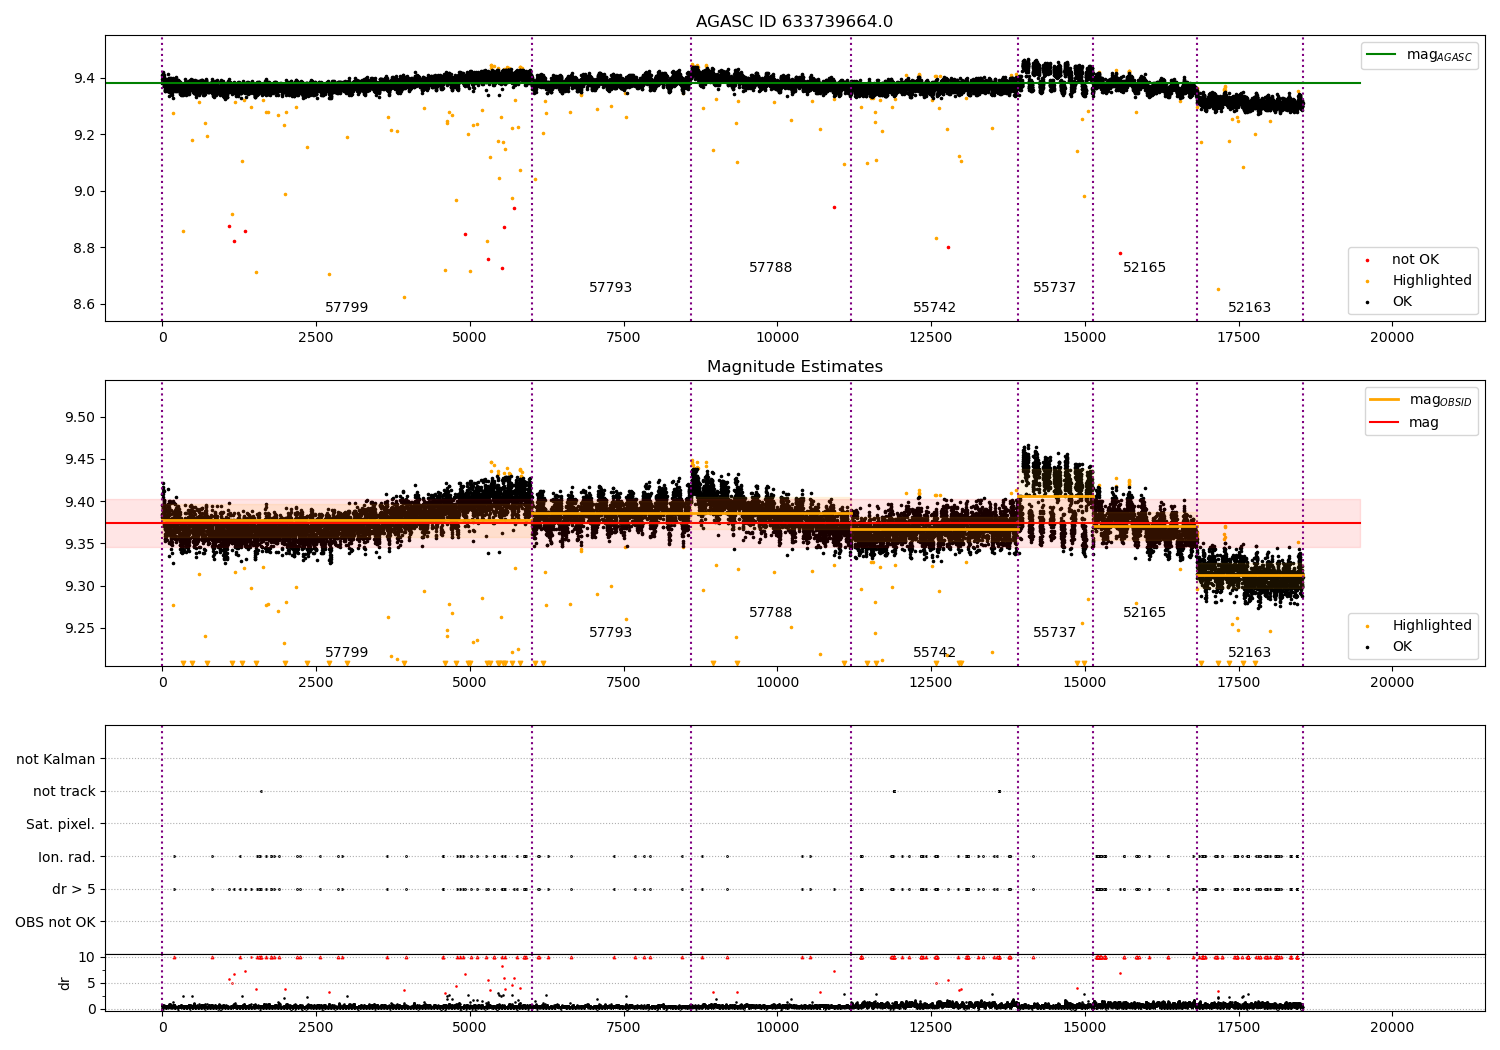Click obsid label 57799 in Magnitude Estimates plot

click(346, 653)
